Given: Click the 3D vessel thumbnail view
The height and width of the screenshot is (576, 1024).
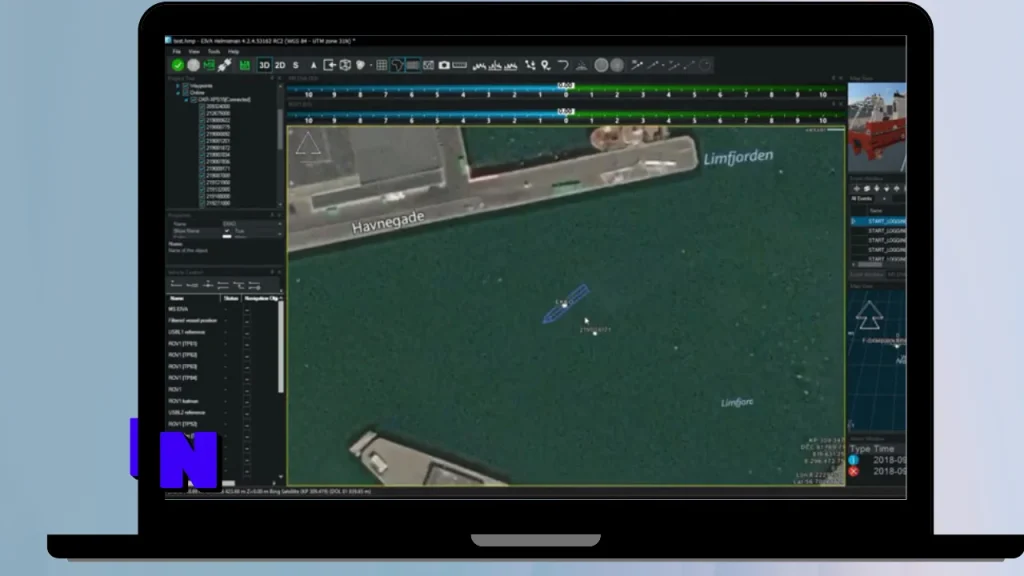Looking at the screenshot, I should coord(876,127).
